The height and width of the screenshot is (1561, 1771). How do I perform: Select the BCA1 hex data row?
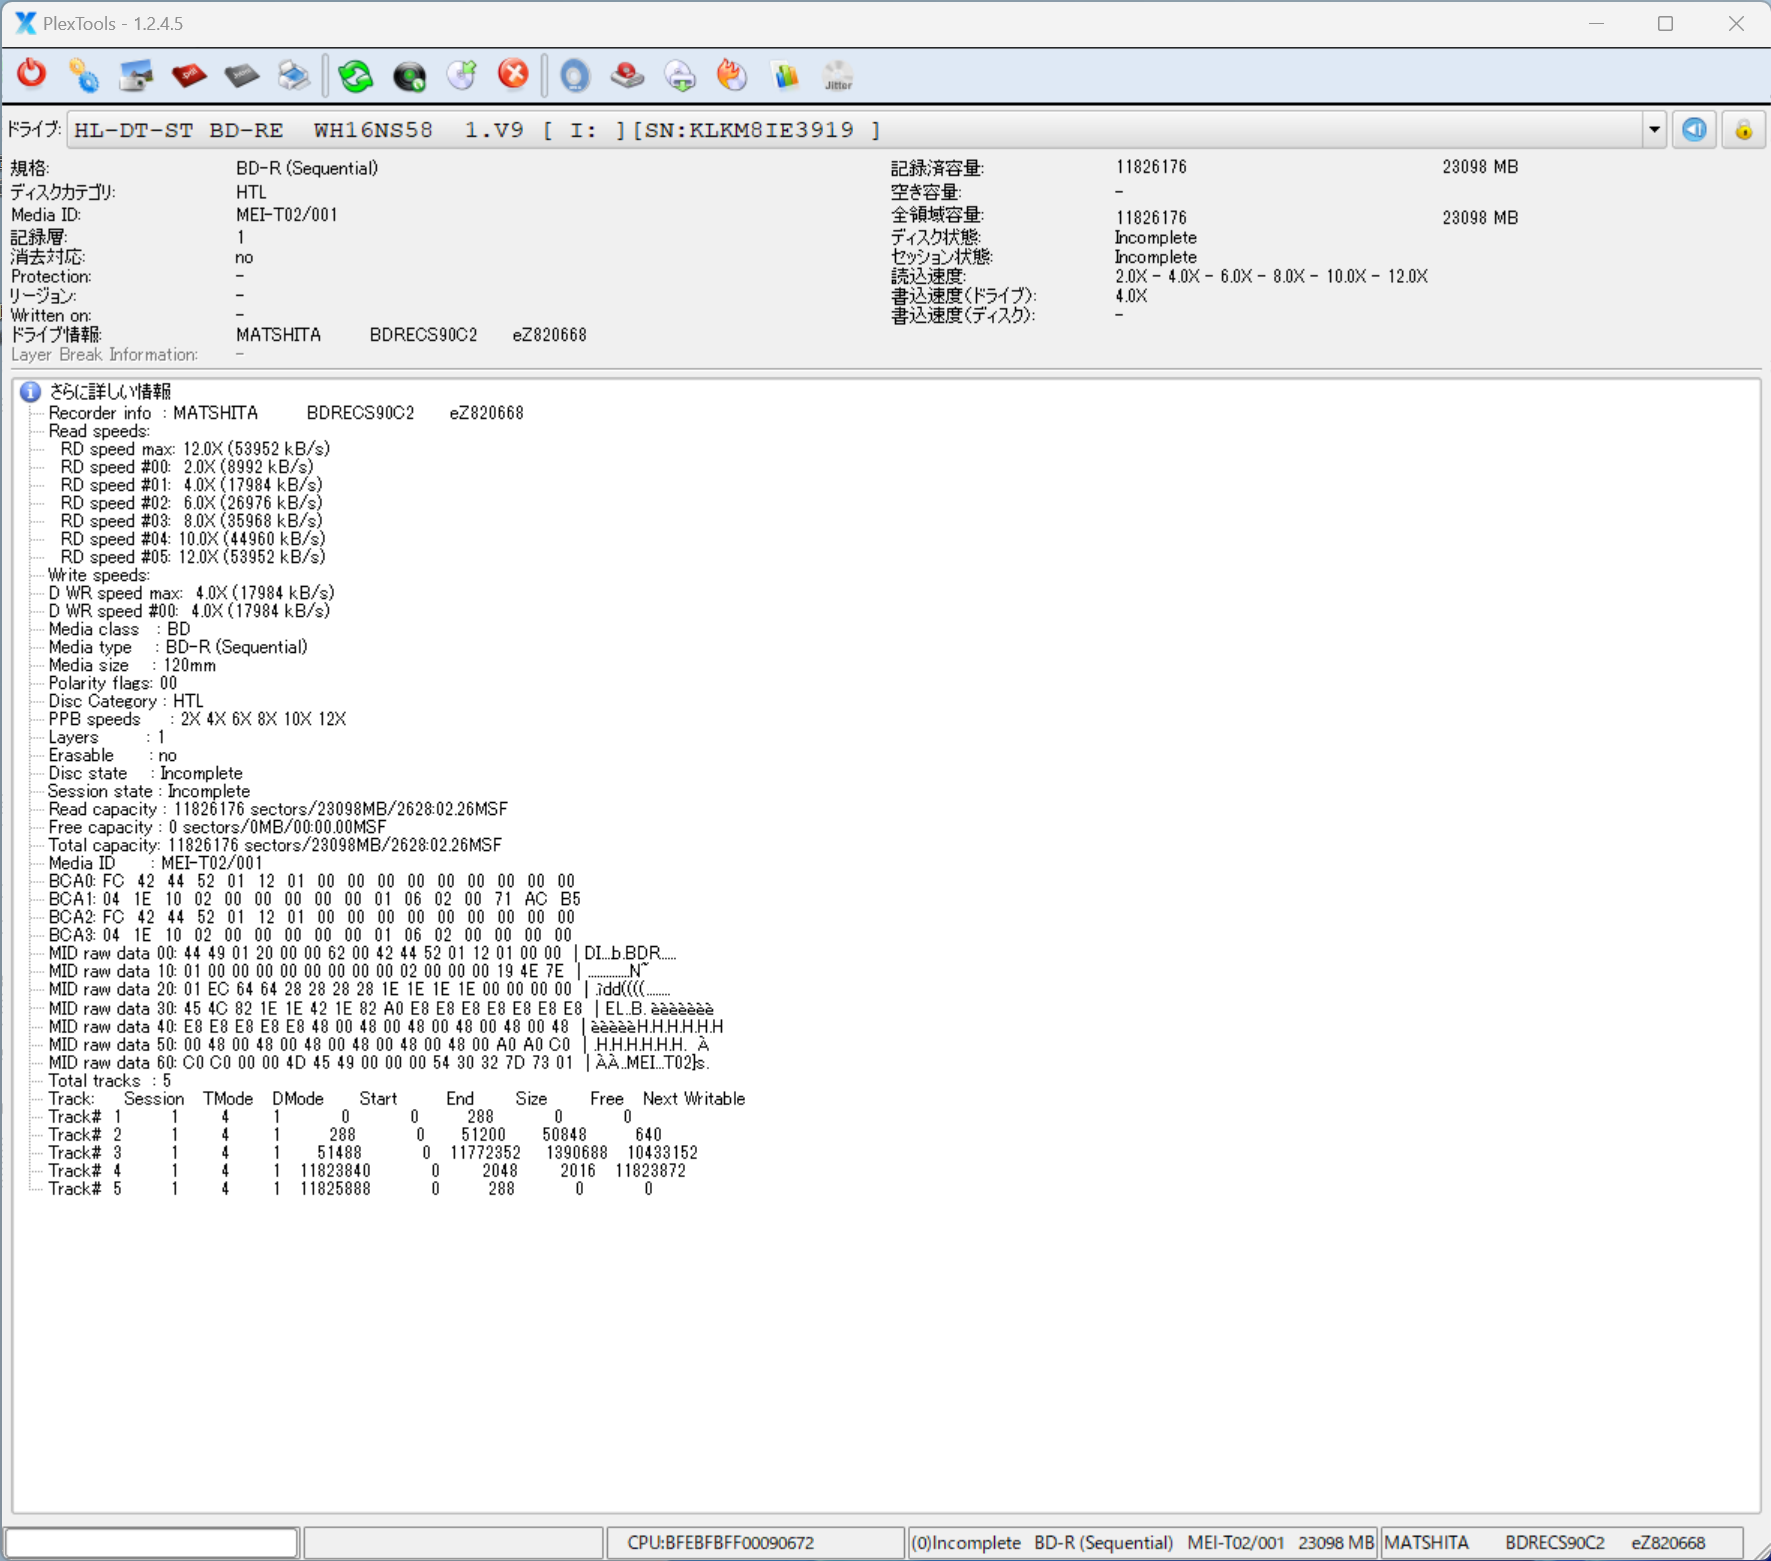click(x=314, y=899)
